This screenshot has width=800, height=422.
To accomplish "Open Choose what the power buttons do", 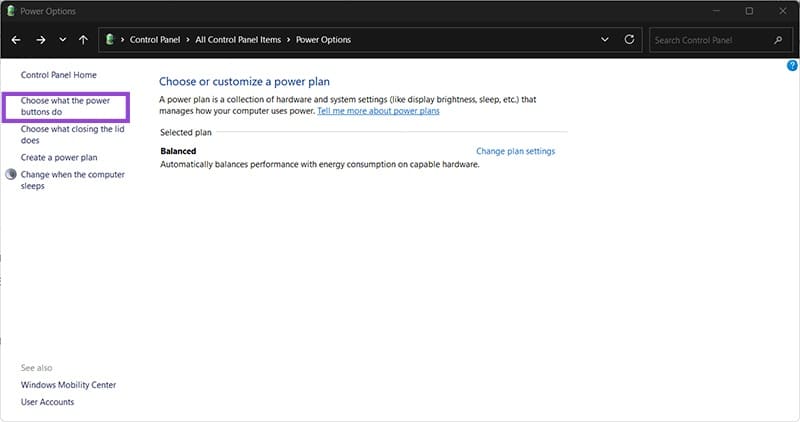I will (x=65, y=106).
